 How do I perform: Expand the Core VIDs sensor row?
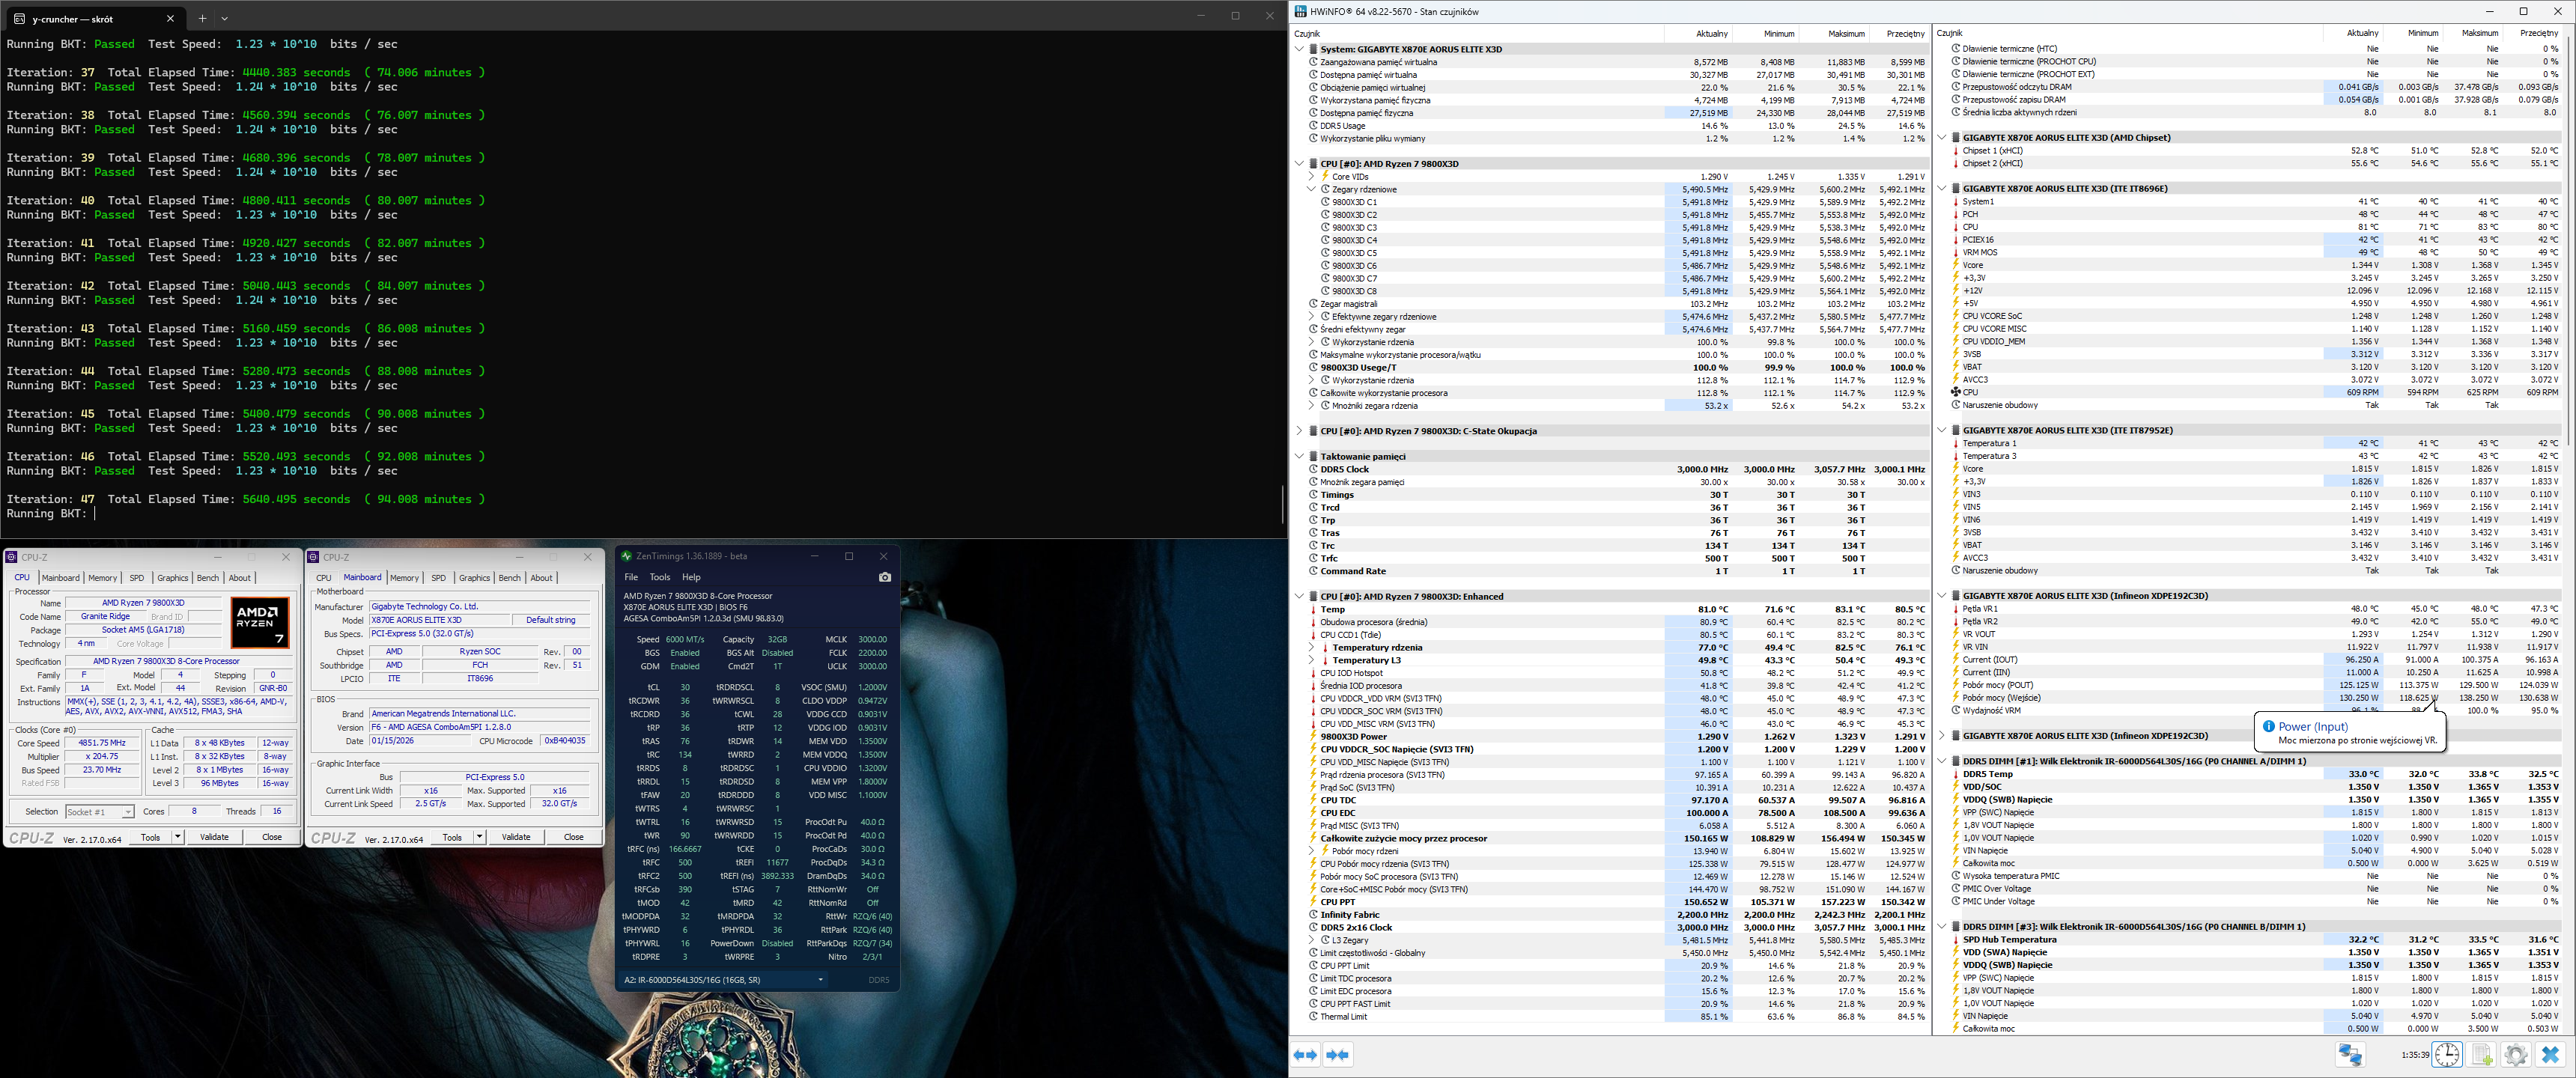click(1311, 176)
